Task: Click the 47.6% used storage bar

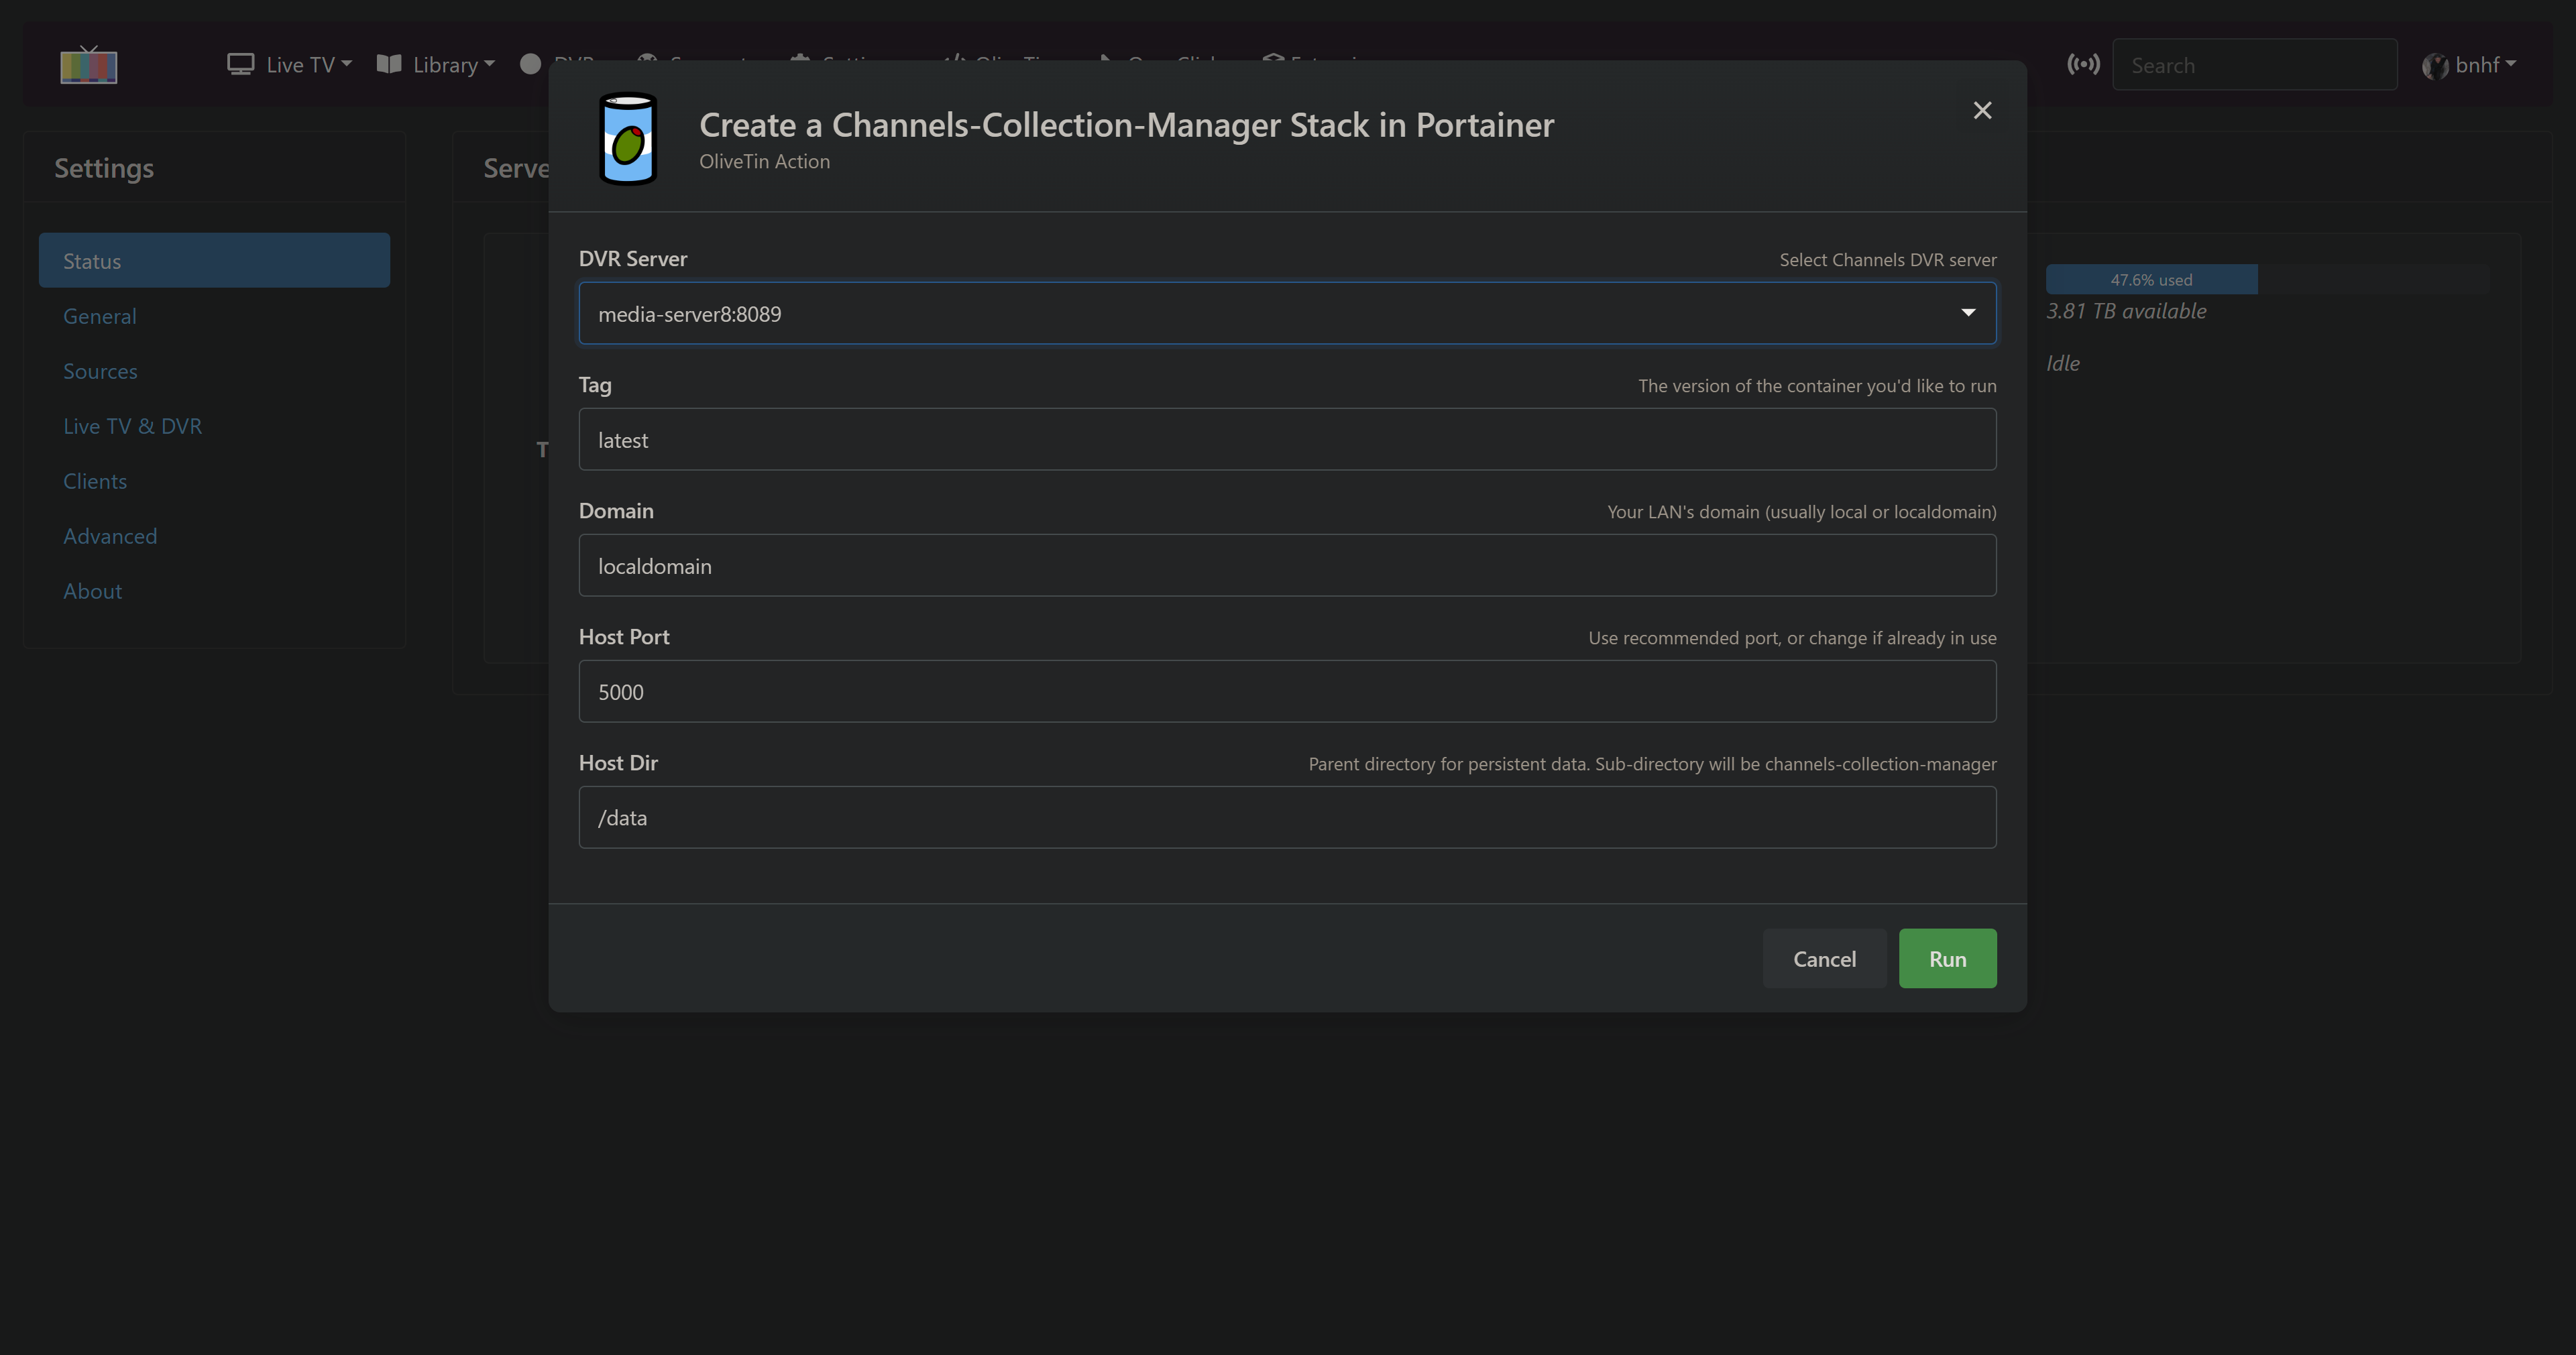Action: click(2151, 280)
